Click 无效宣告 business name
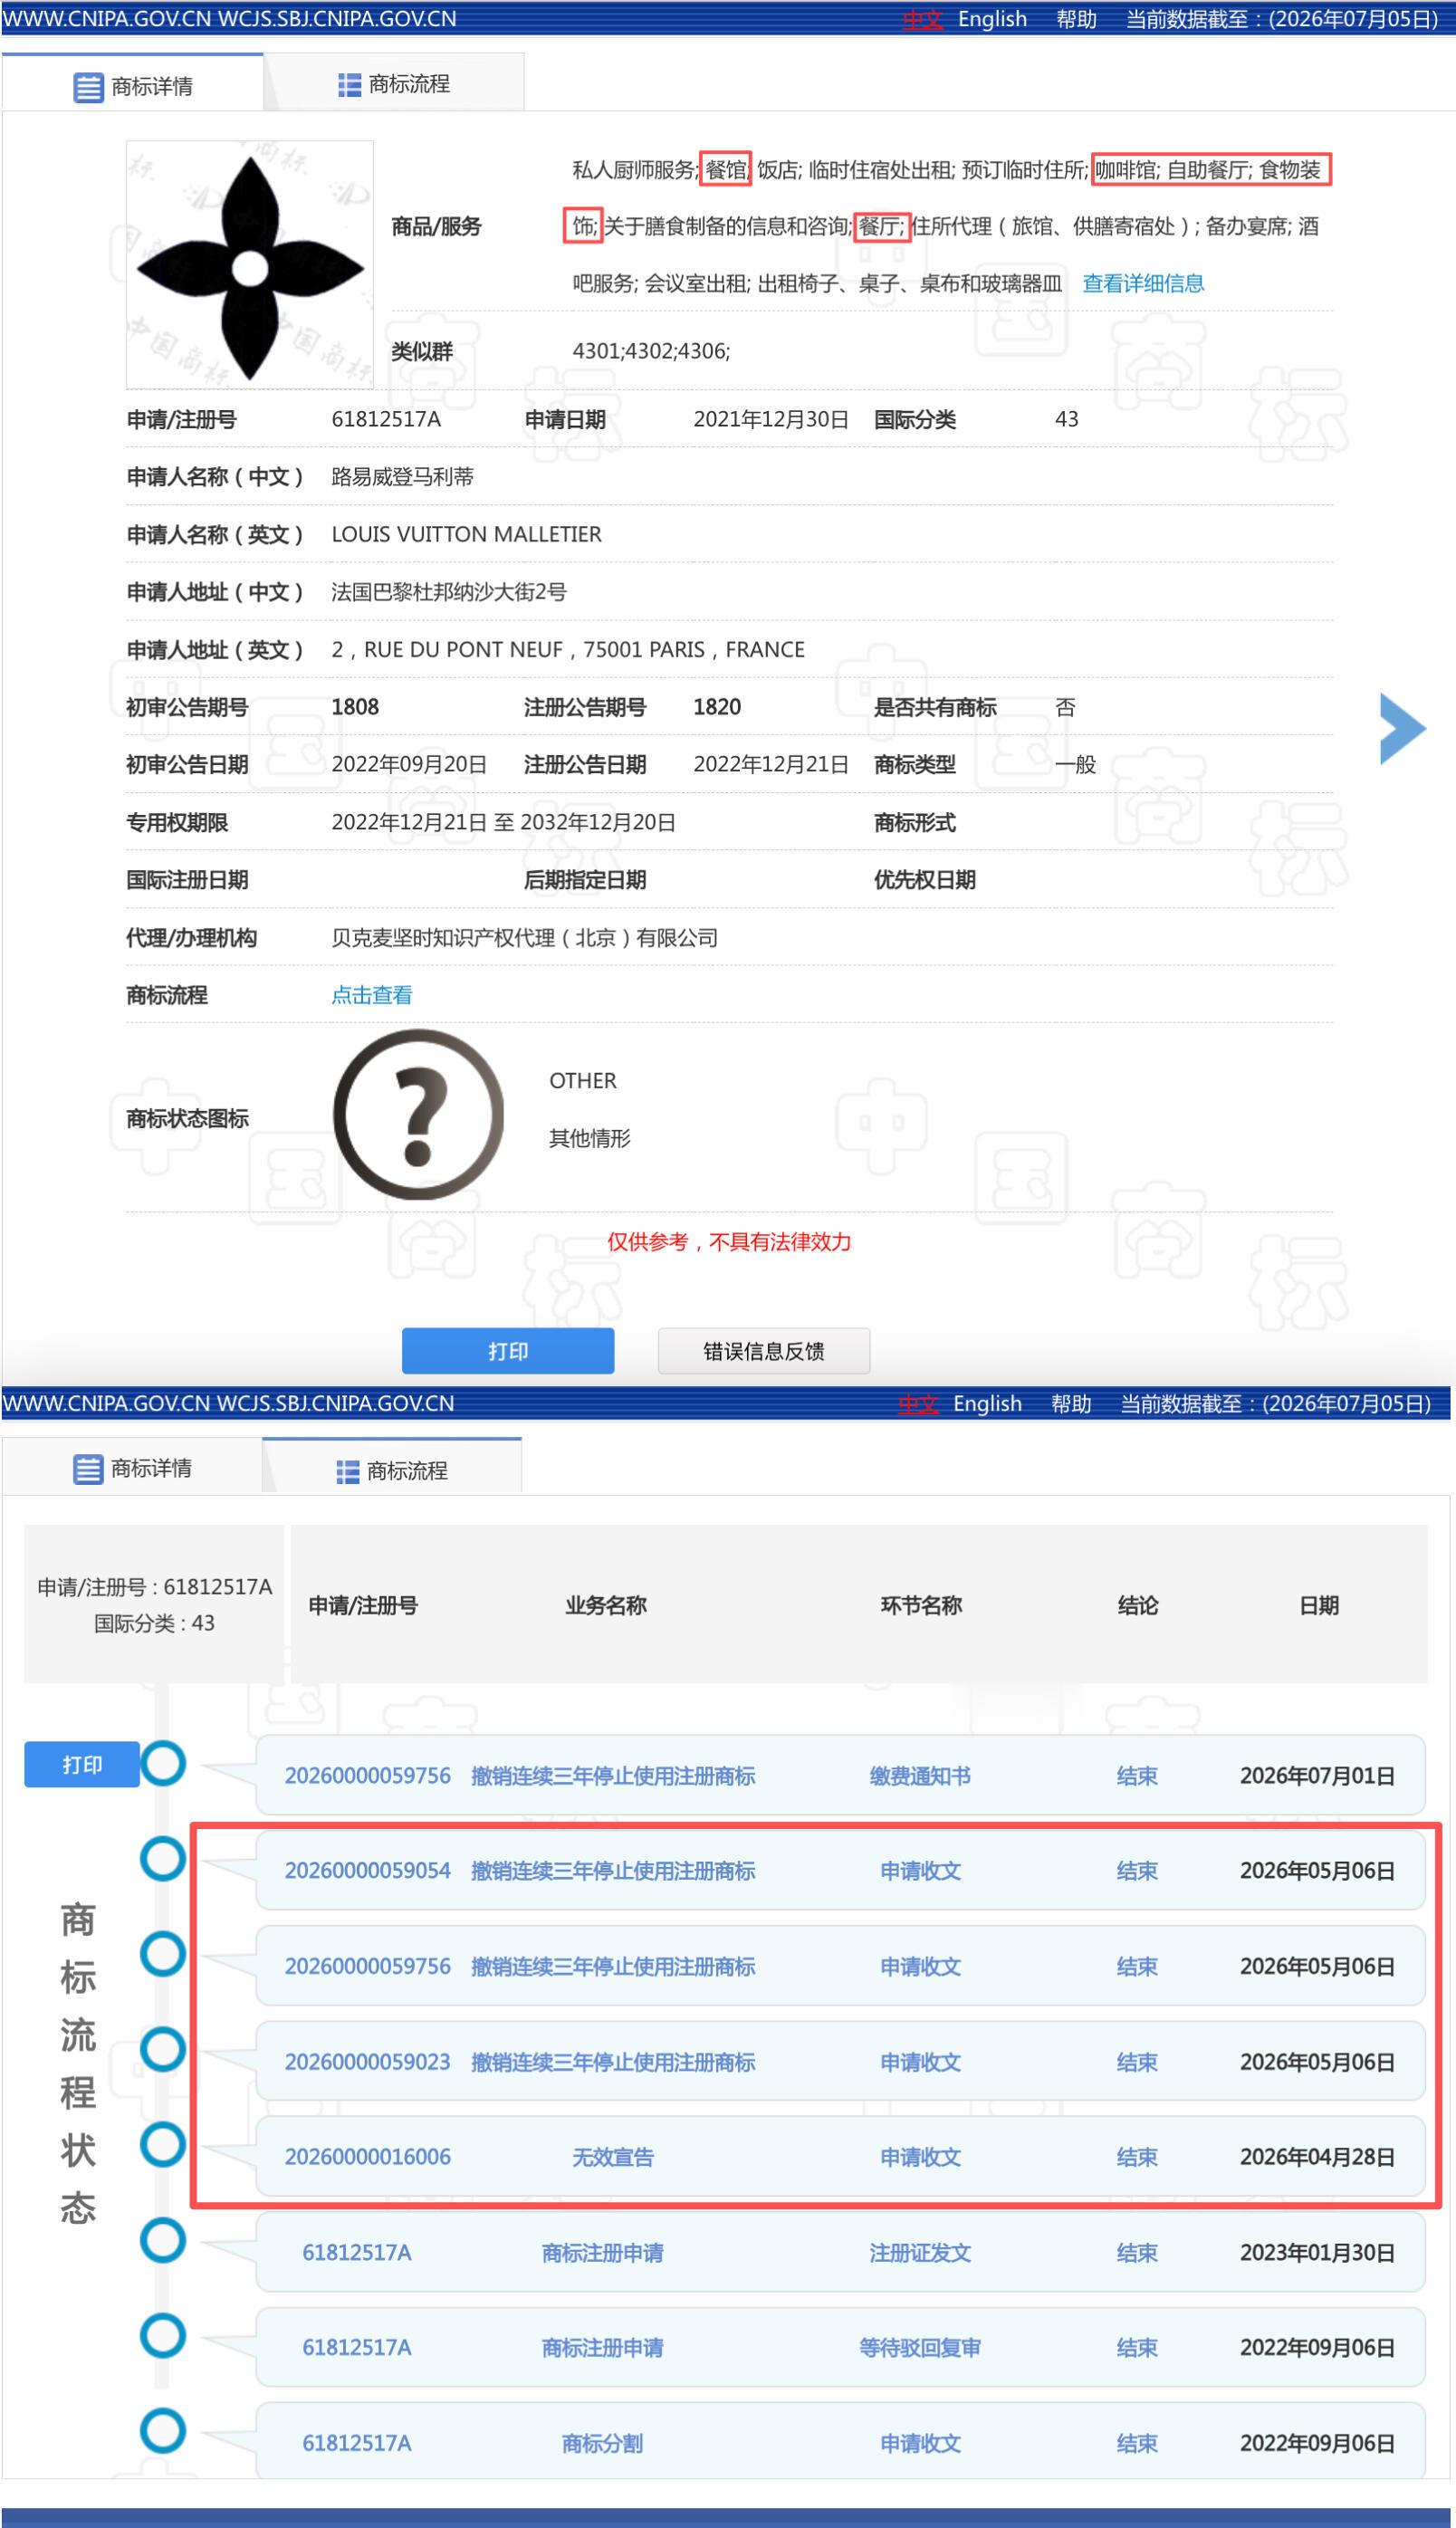 click(613, 2156)
